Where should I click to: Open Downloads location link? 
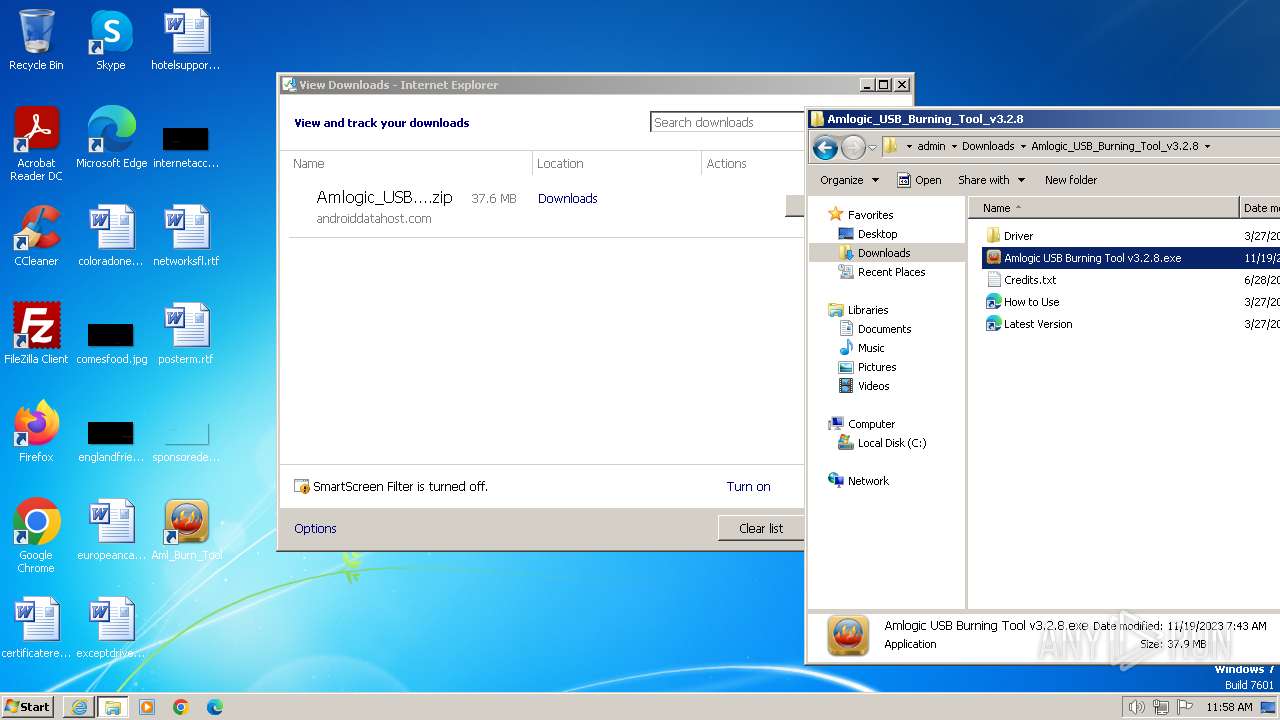[x=567, y=199]
